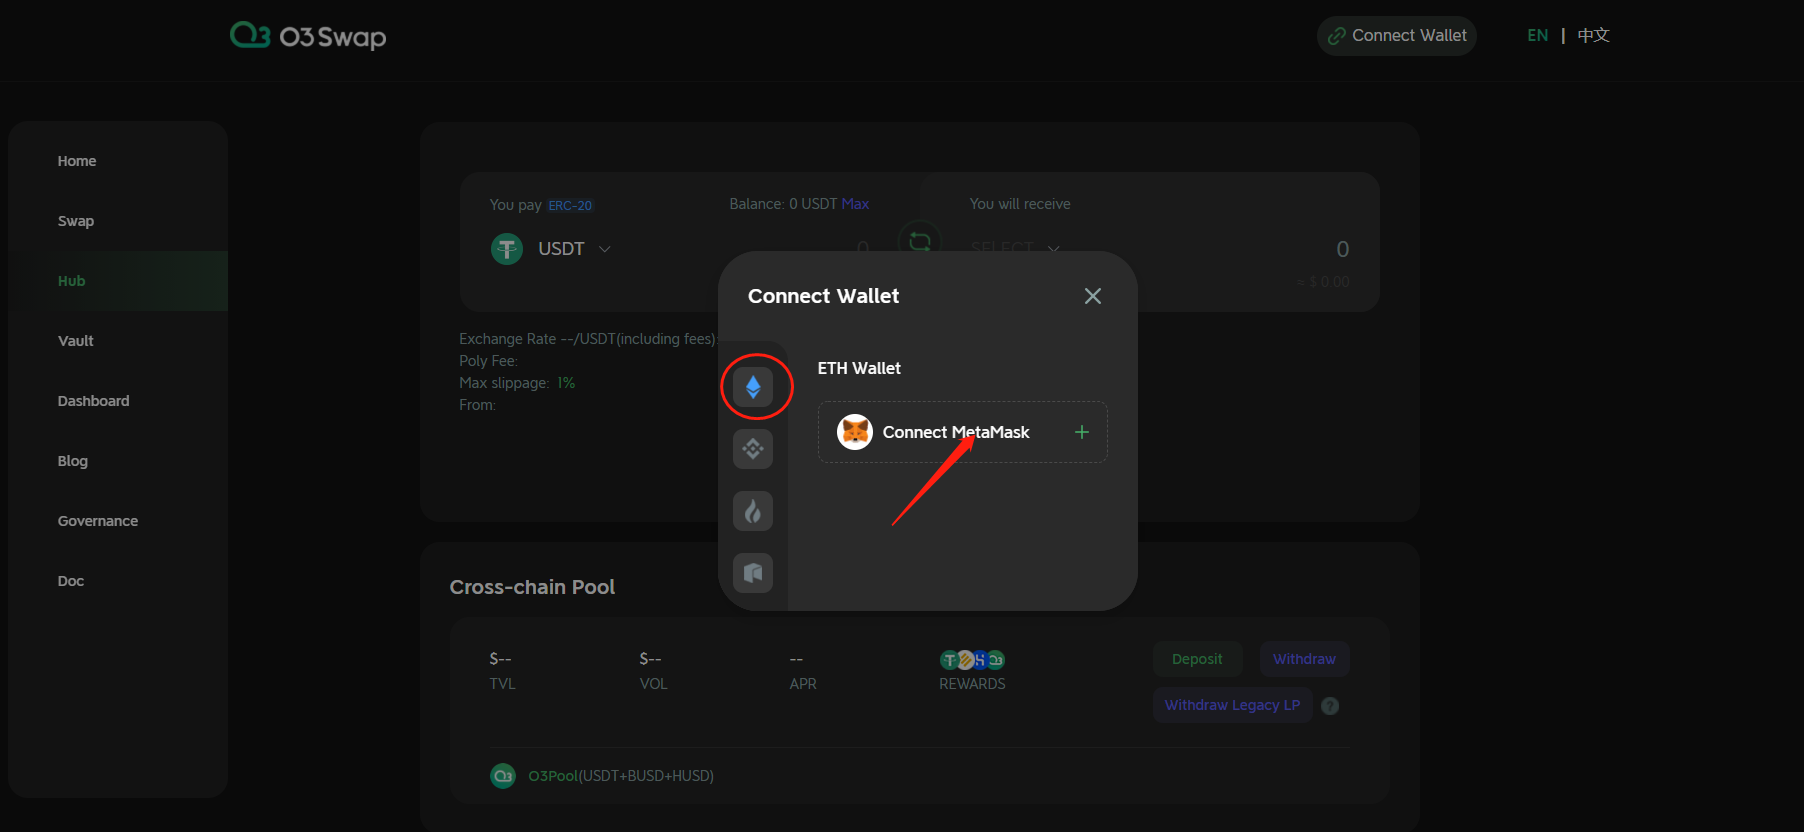Screen dimensions: 1804x832
Task: Open Dashboard in the sidebar
Action: pos(94,401)
